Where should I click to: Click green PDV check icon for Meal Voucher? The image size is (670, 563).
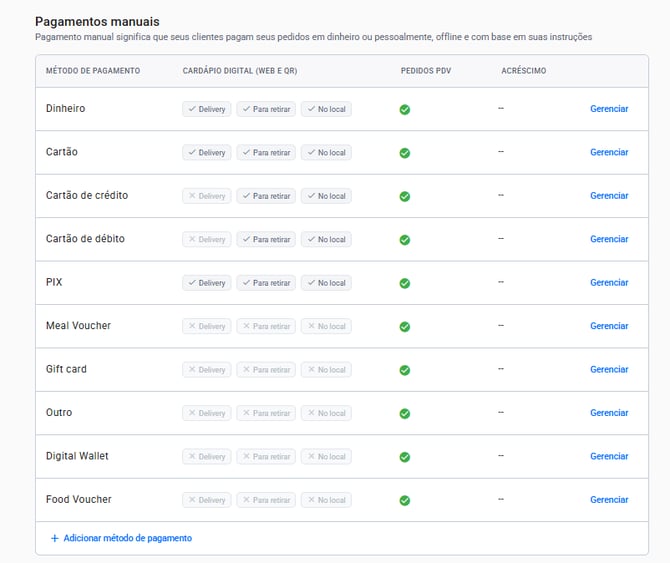point(405,327)
